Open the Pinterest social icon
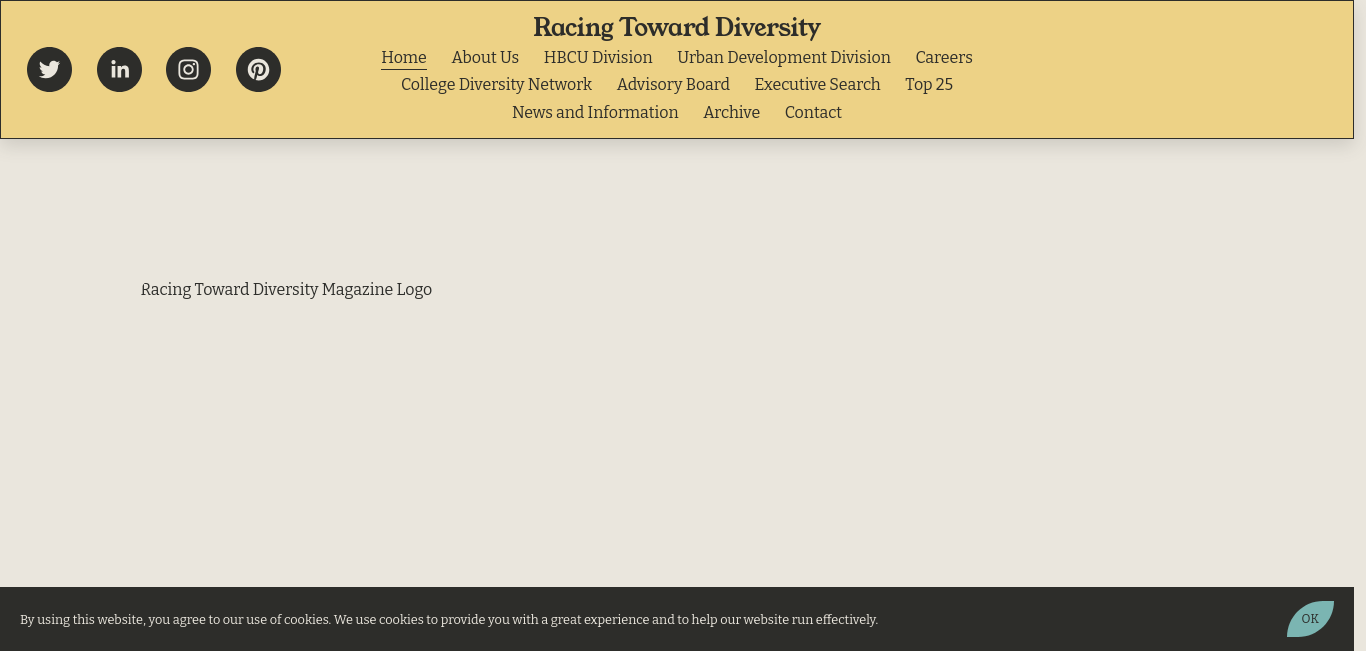 pos(258,69)
